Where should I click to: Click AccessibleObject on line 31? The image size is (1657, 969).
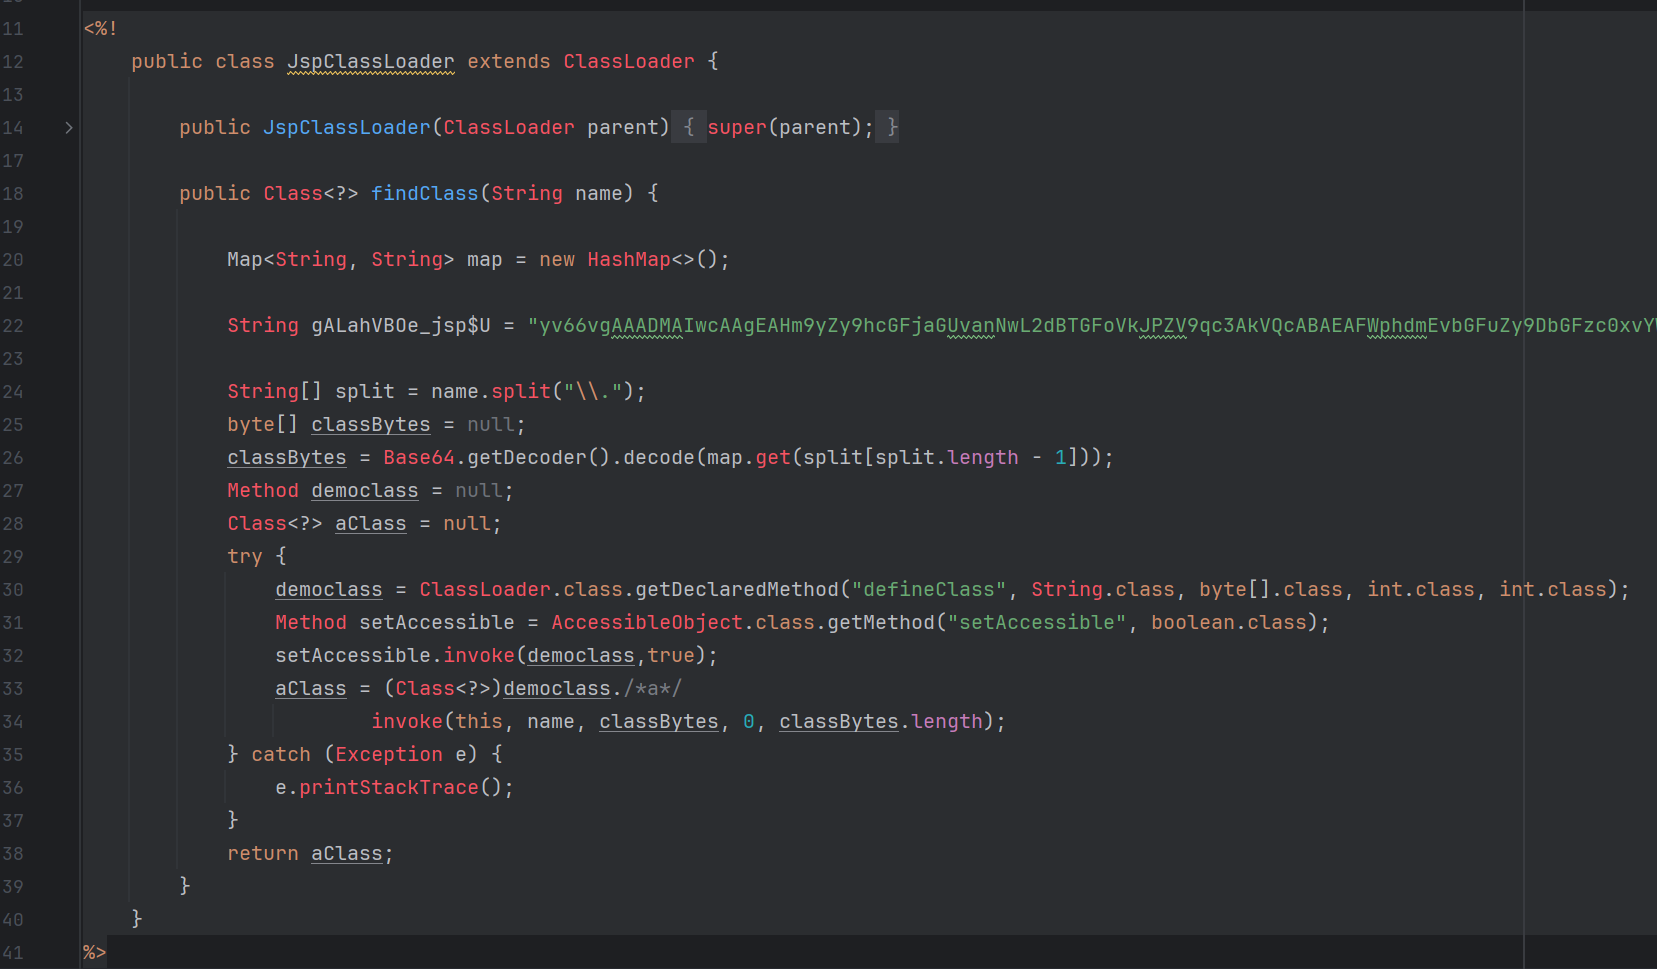click(x=647, y=623)
